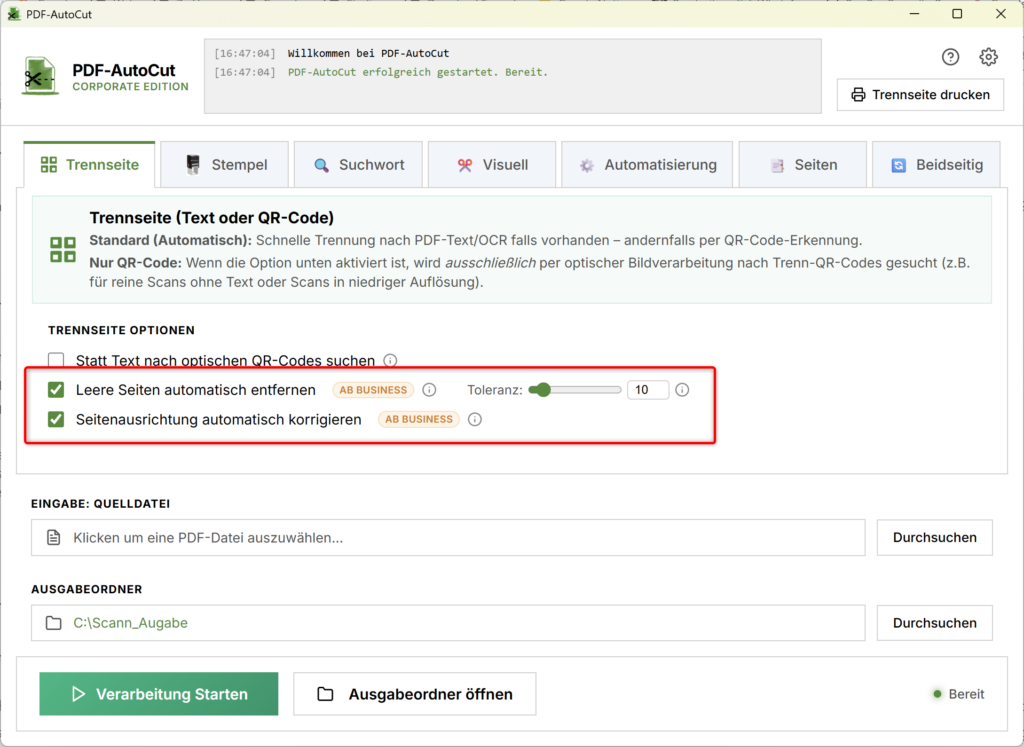Screen dimensions: 1024x747
Task: Select the Trennseite tab
Action: (x=89, y=165)
